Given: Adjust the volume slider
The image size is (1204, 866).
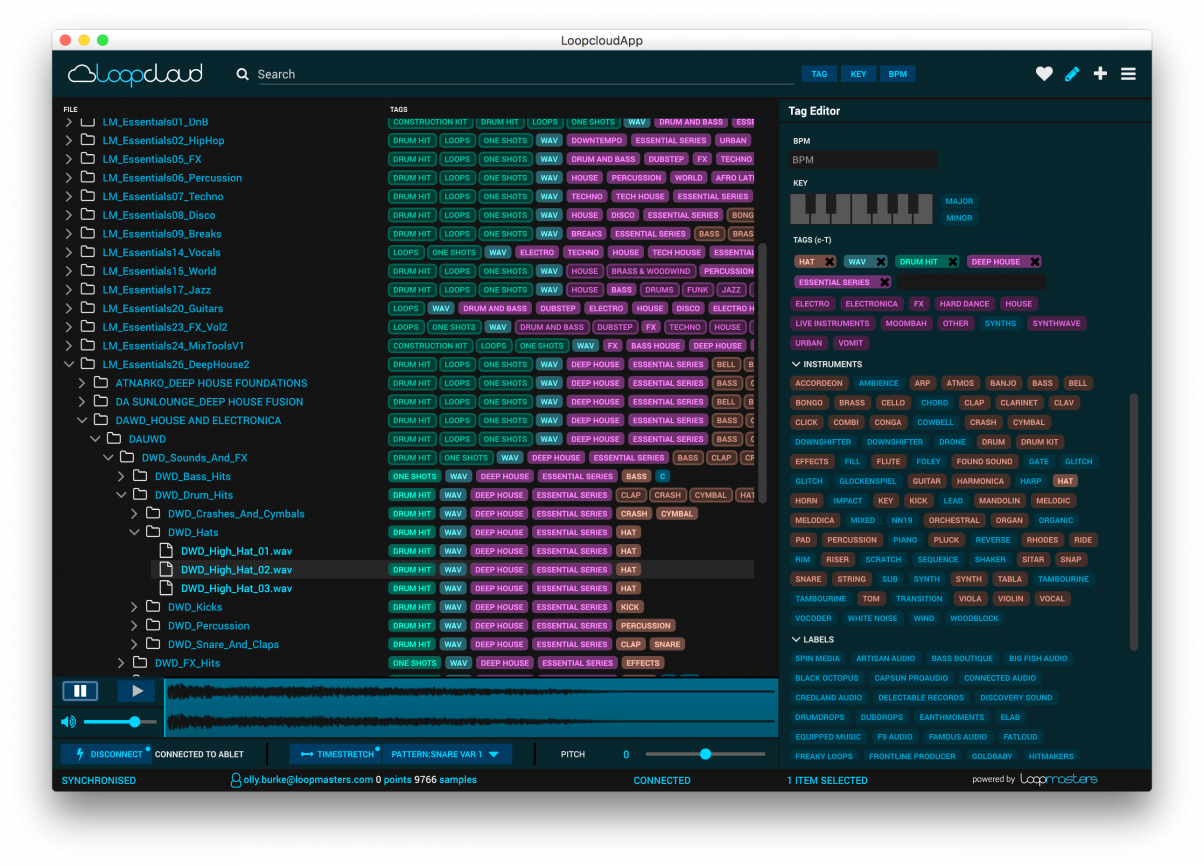Looking at the screenshot, I should 120,722.
